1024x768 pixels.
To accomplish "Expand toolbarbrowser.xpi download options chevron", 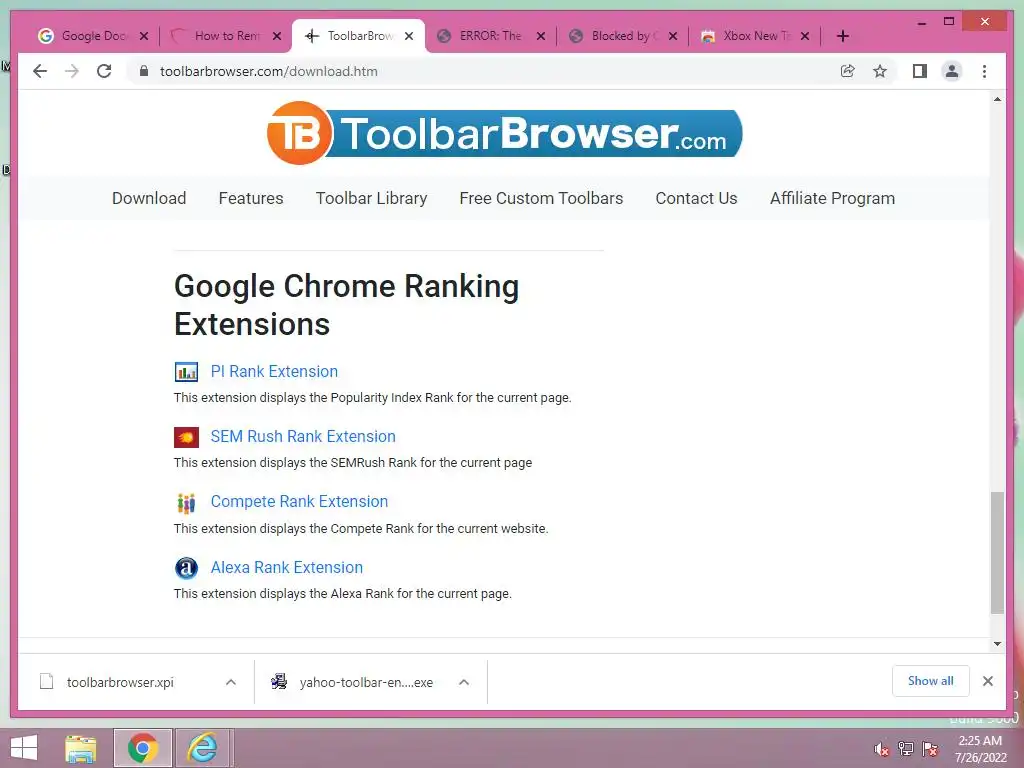I will (231, 682).
